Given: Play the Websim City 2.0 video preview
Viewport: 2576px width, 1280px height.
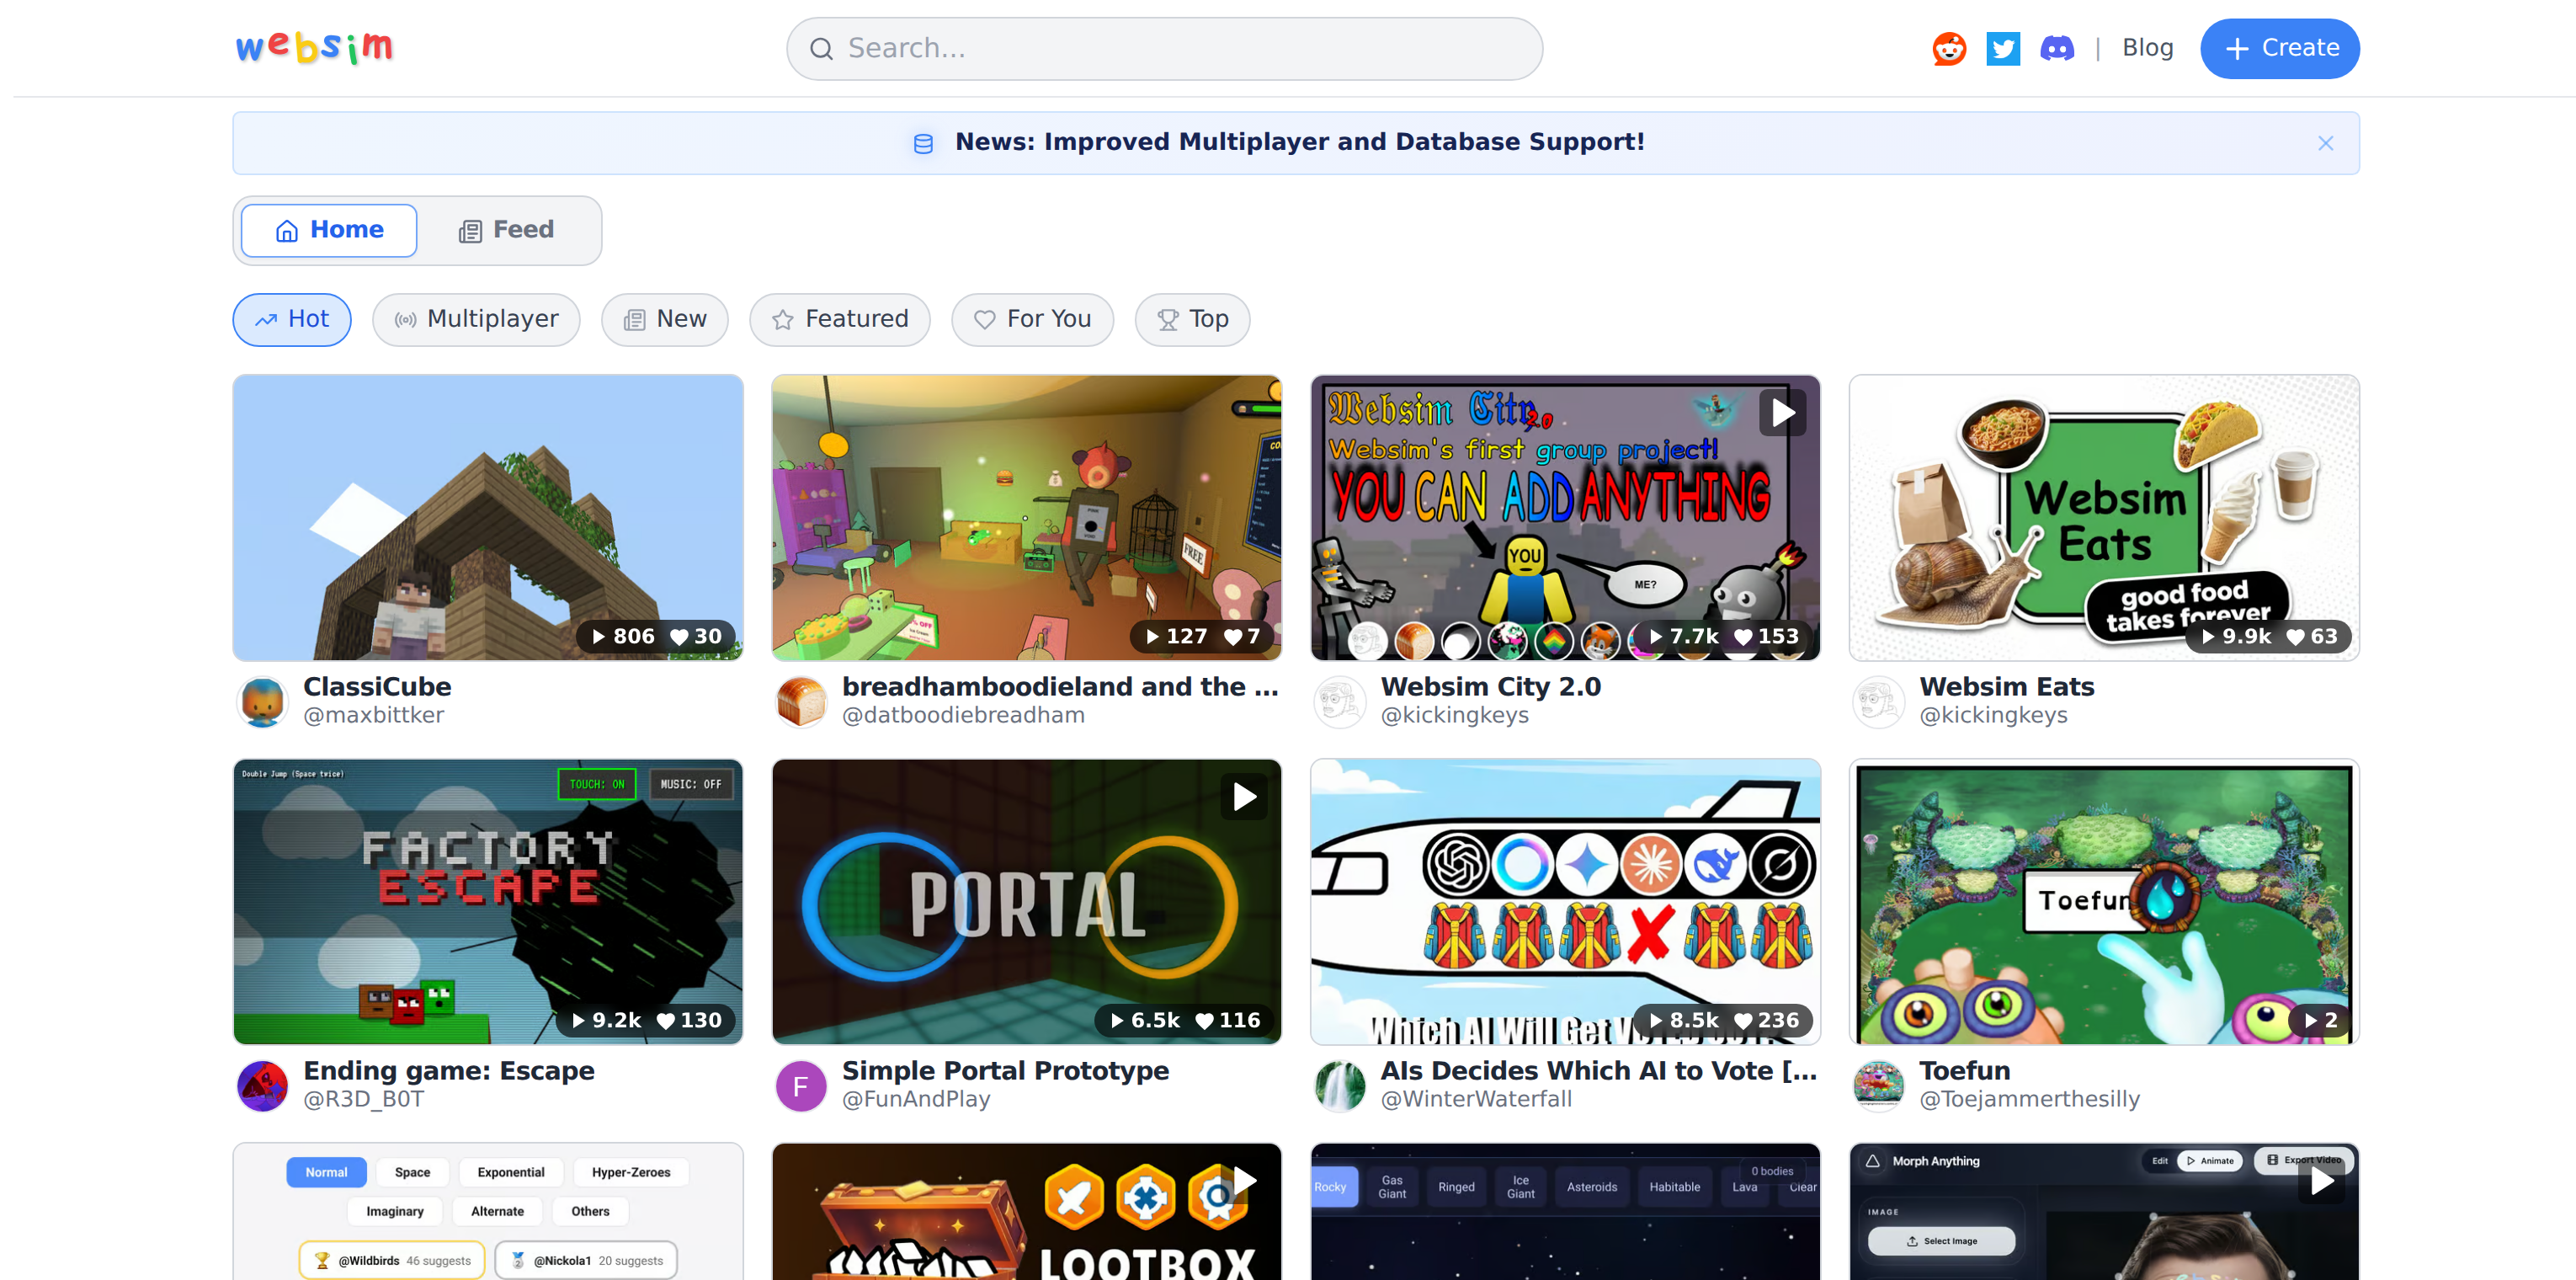Looking at the screenshot, I should click(1783, 412).
